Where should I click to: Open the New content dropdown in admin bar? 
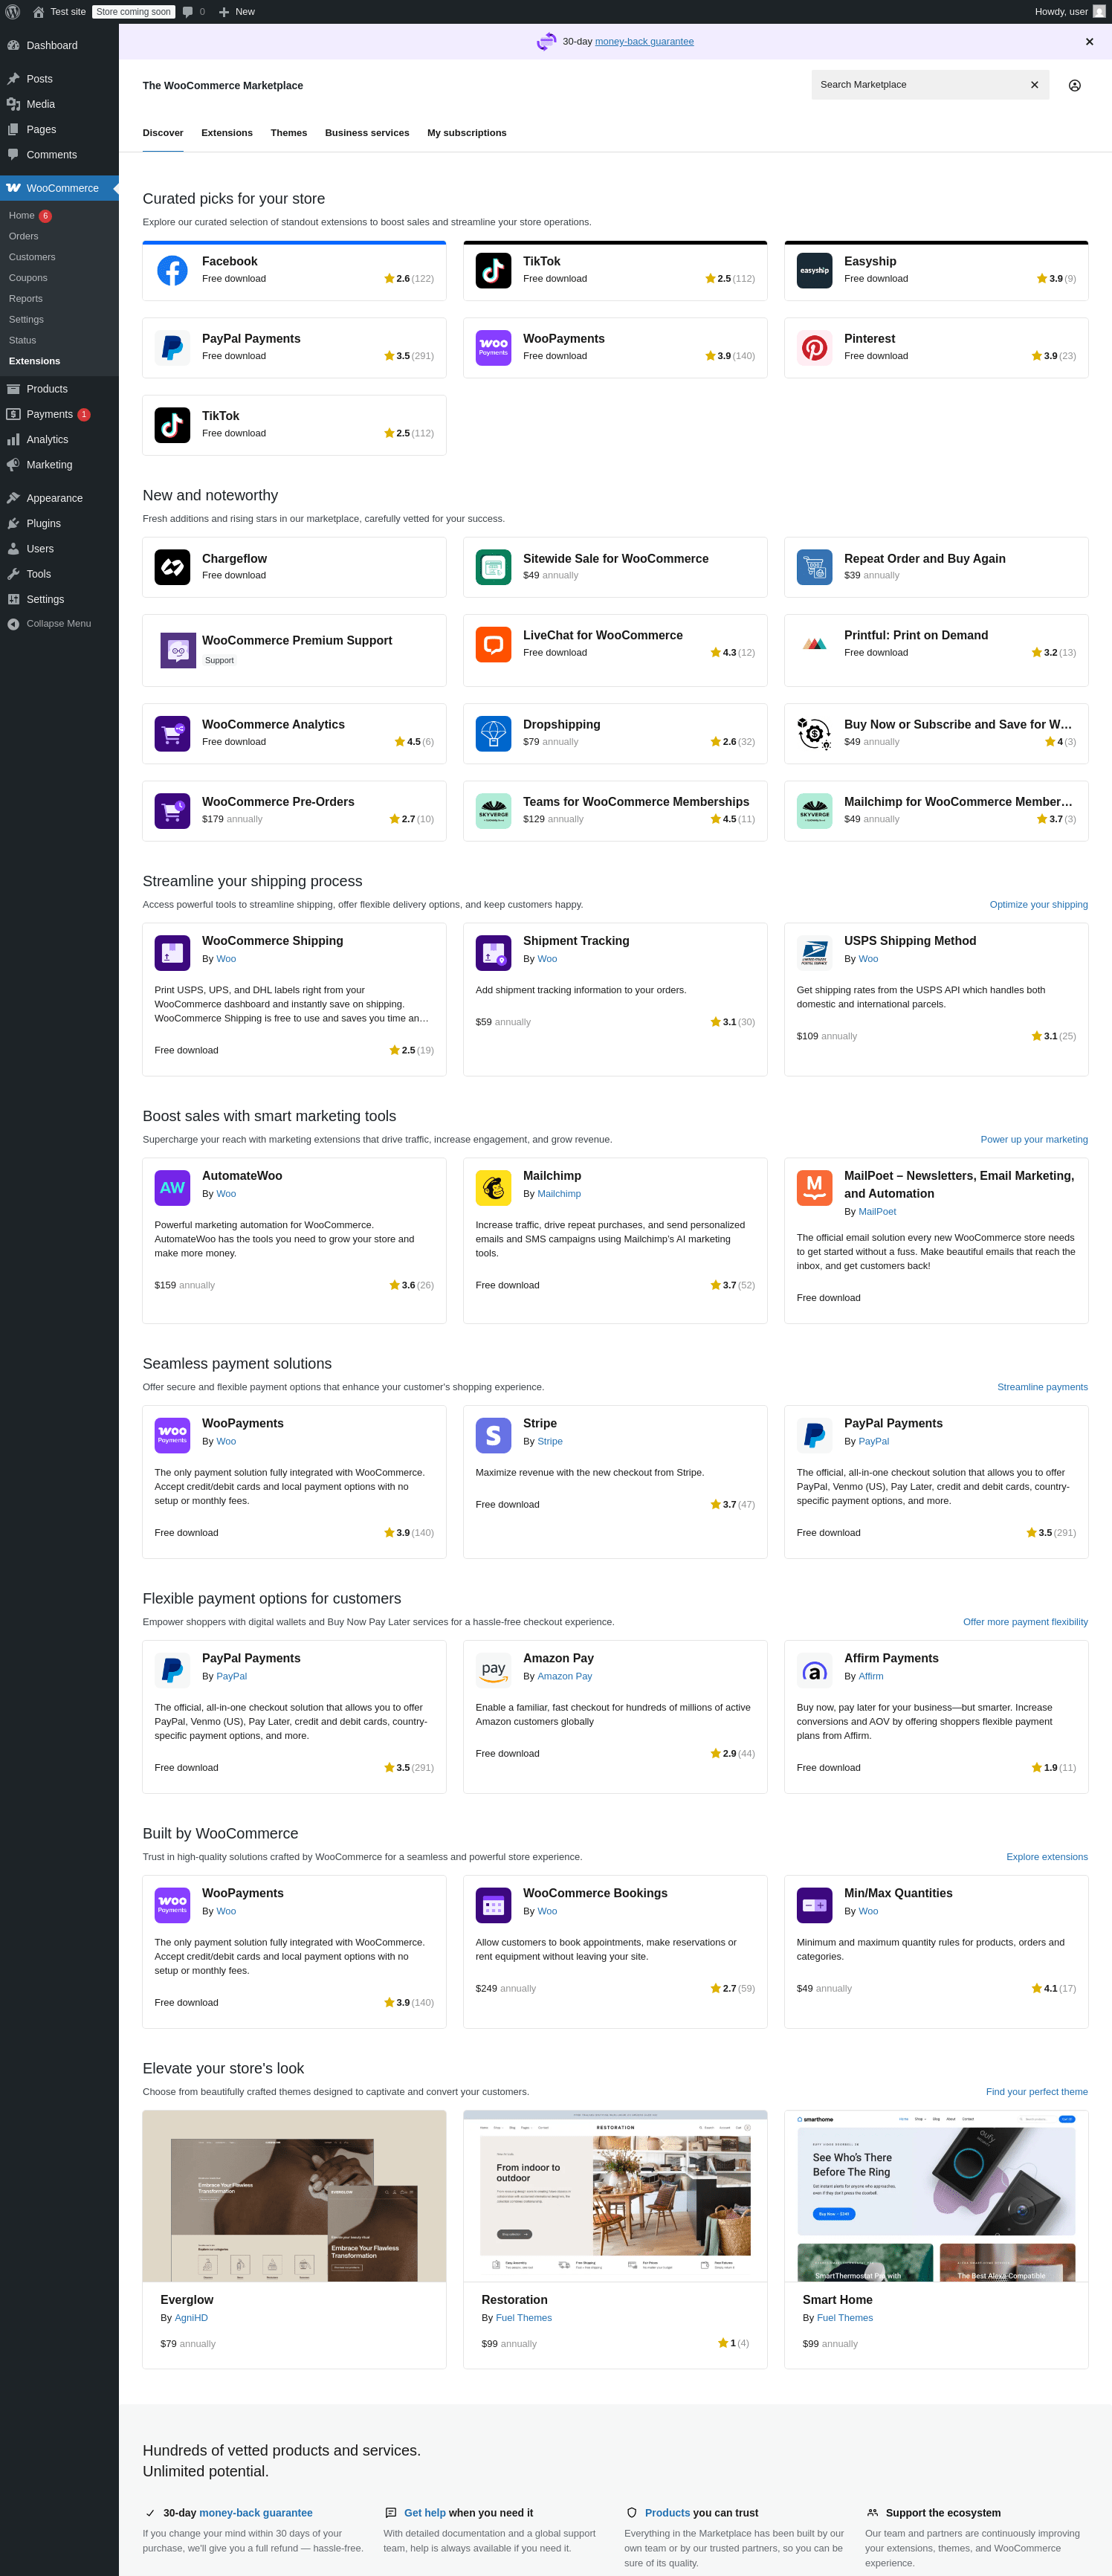pyautogui.click(x=237, y=12)
